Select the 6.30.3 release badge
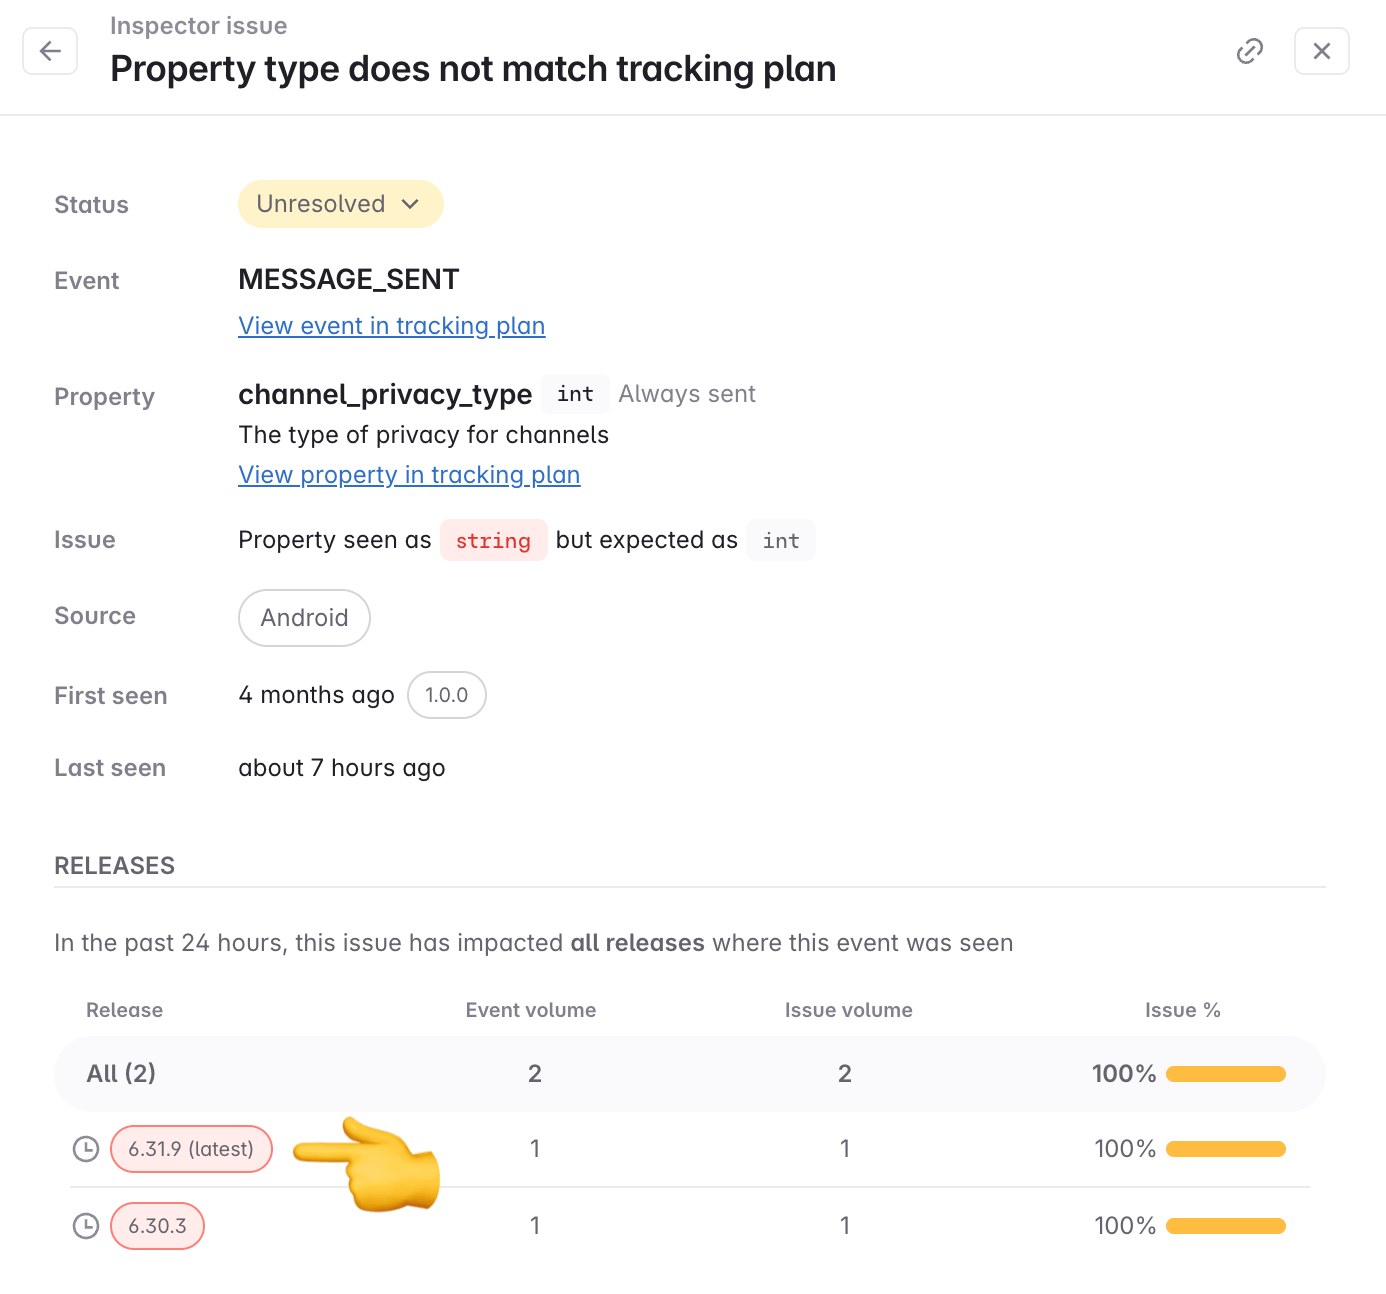 (x=157, y=1225)
